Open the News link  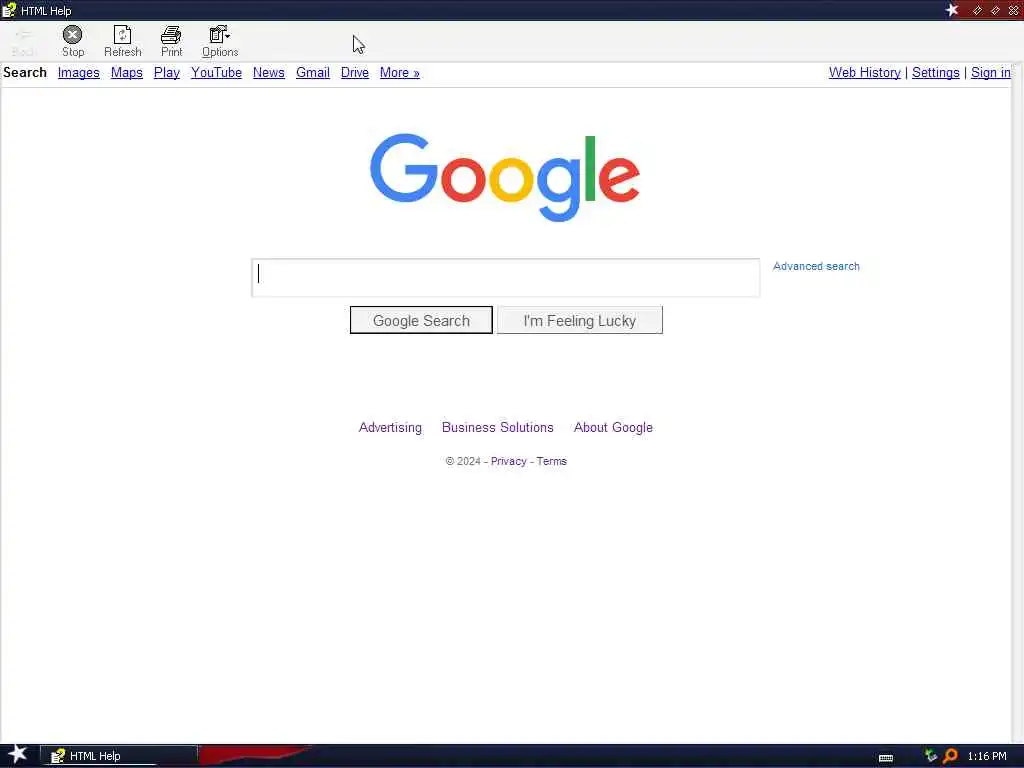point(268,72)
